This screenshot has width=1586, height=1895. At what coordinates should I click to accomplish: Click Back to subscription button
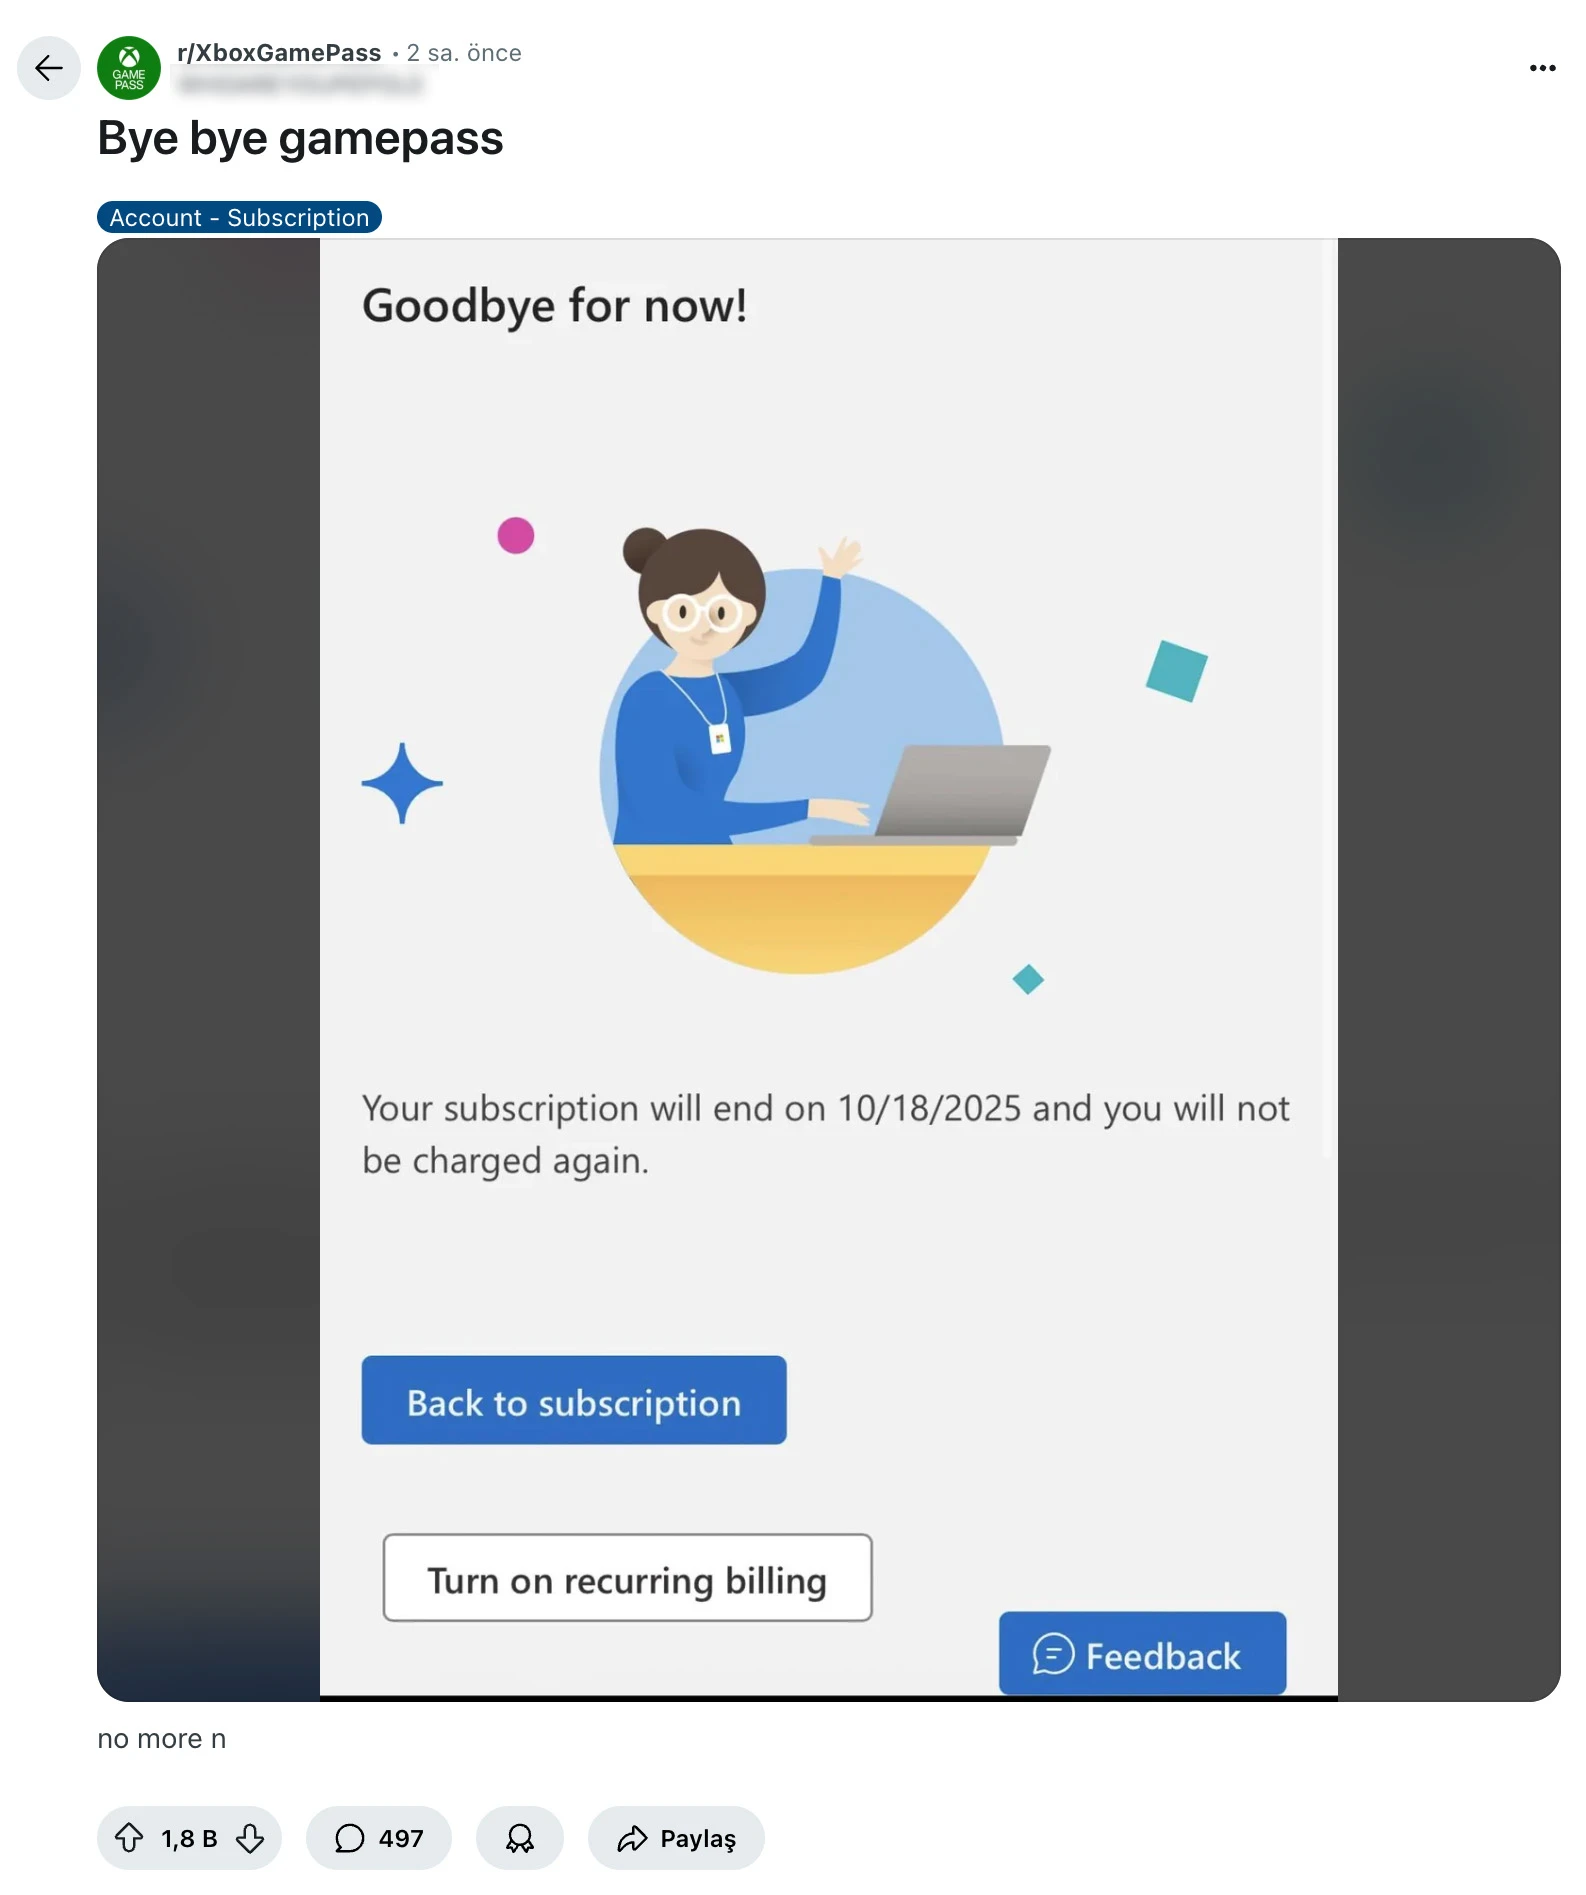pos(574,1400)
